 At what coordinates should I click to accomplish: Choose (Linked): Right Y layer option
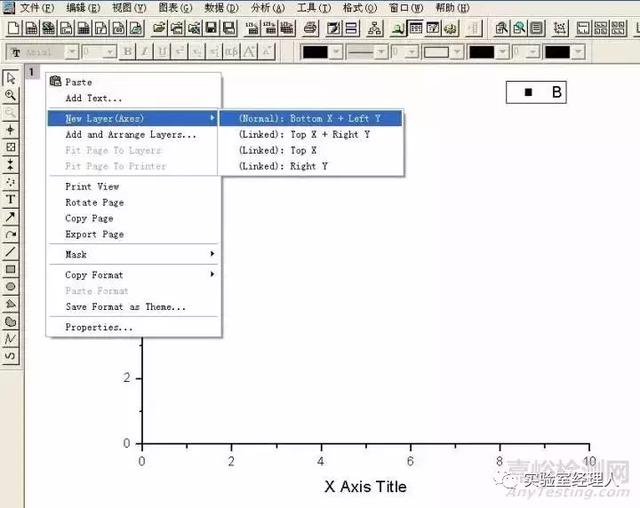pyautogui.click(x=311, y=166)
